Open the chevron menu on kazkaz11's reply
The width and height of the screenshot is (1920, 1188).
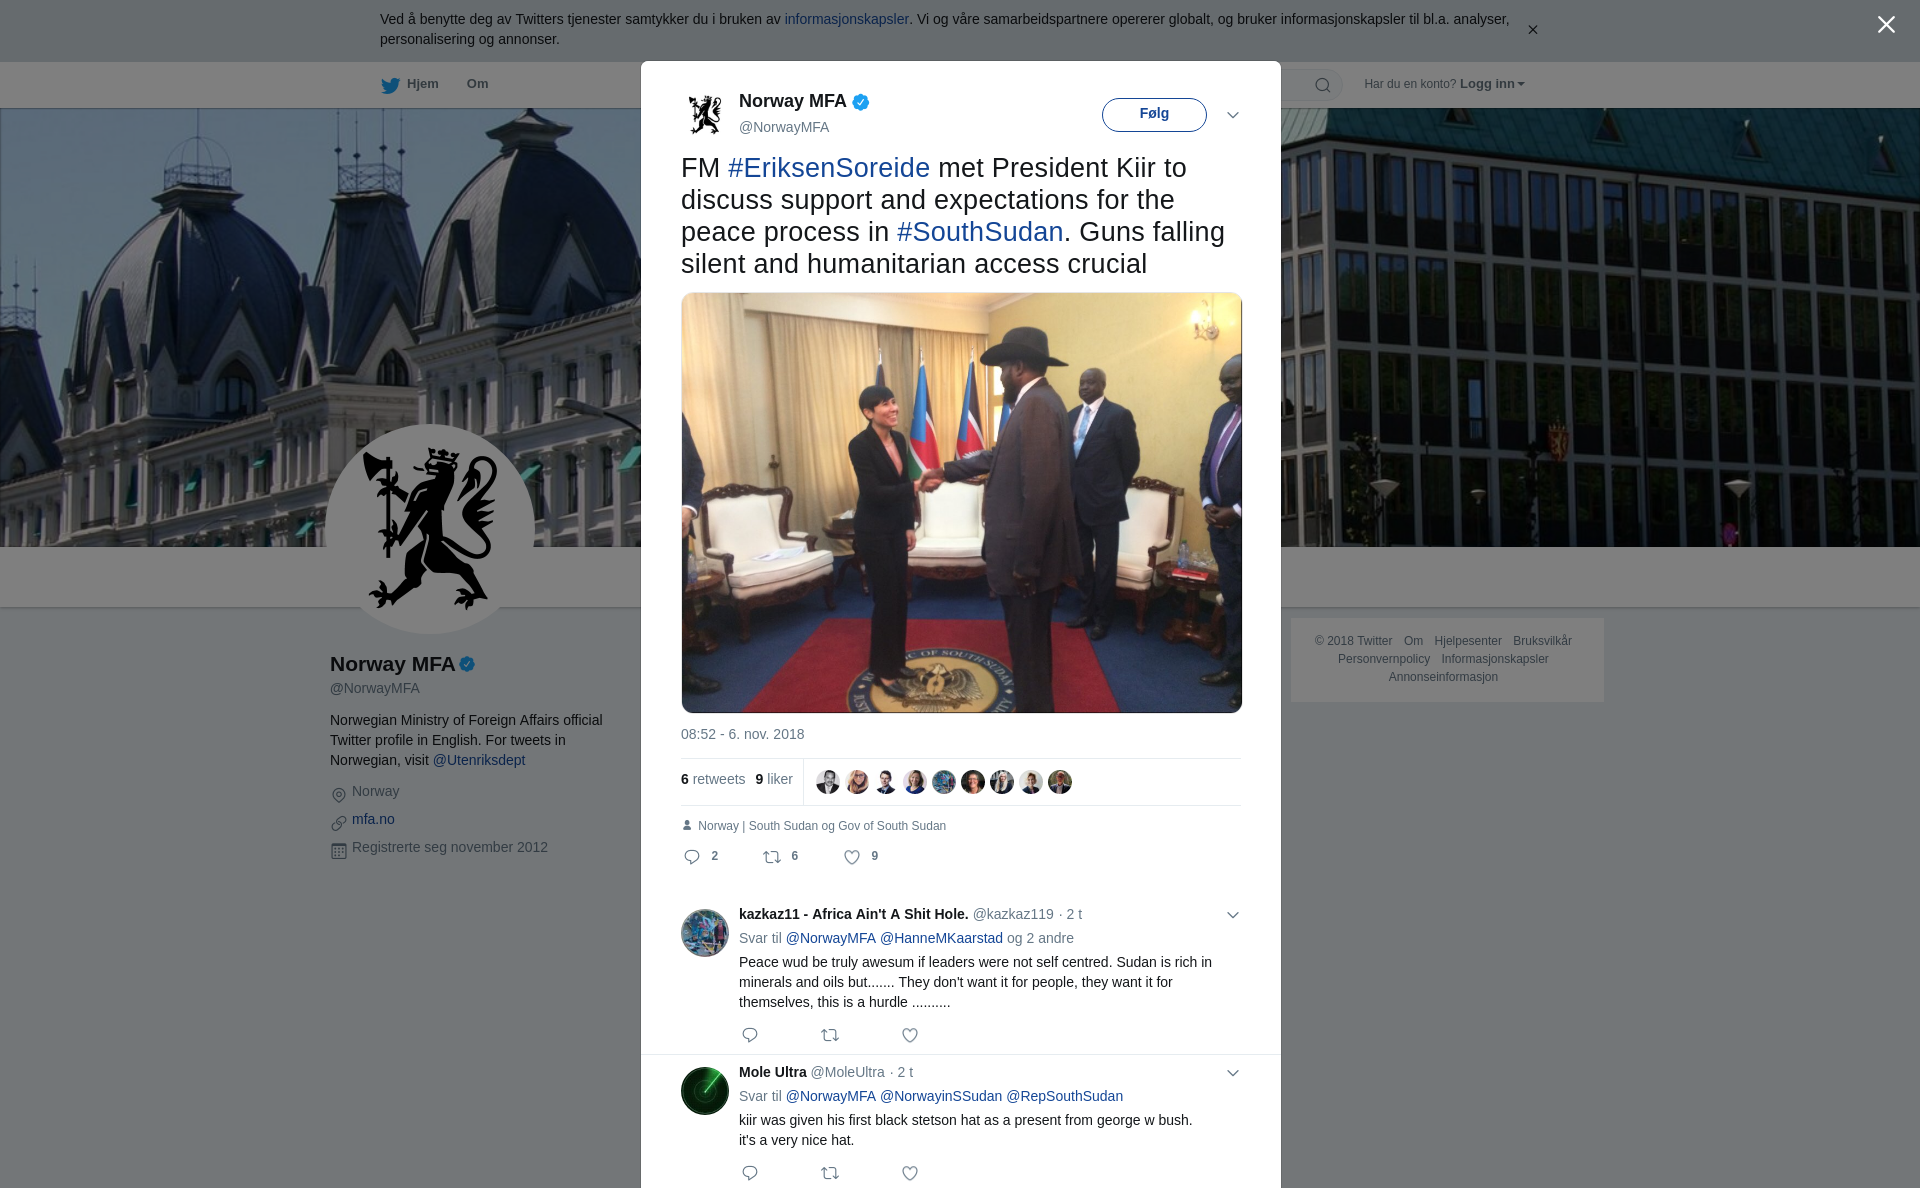1233,915
